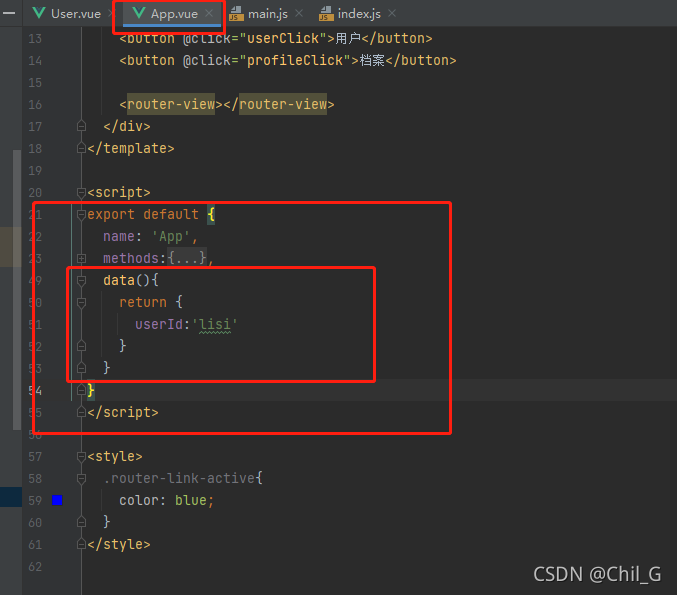Click the return keyword on line 50
The height and width of the screenshot is (595, 677).
point(143,302)
